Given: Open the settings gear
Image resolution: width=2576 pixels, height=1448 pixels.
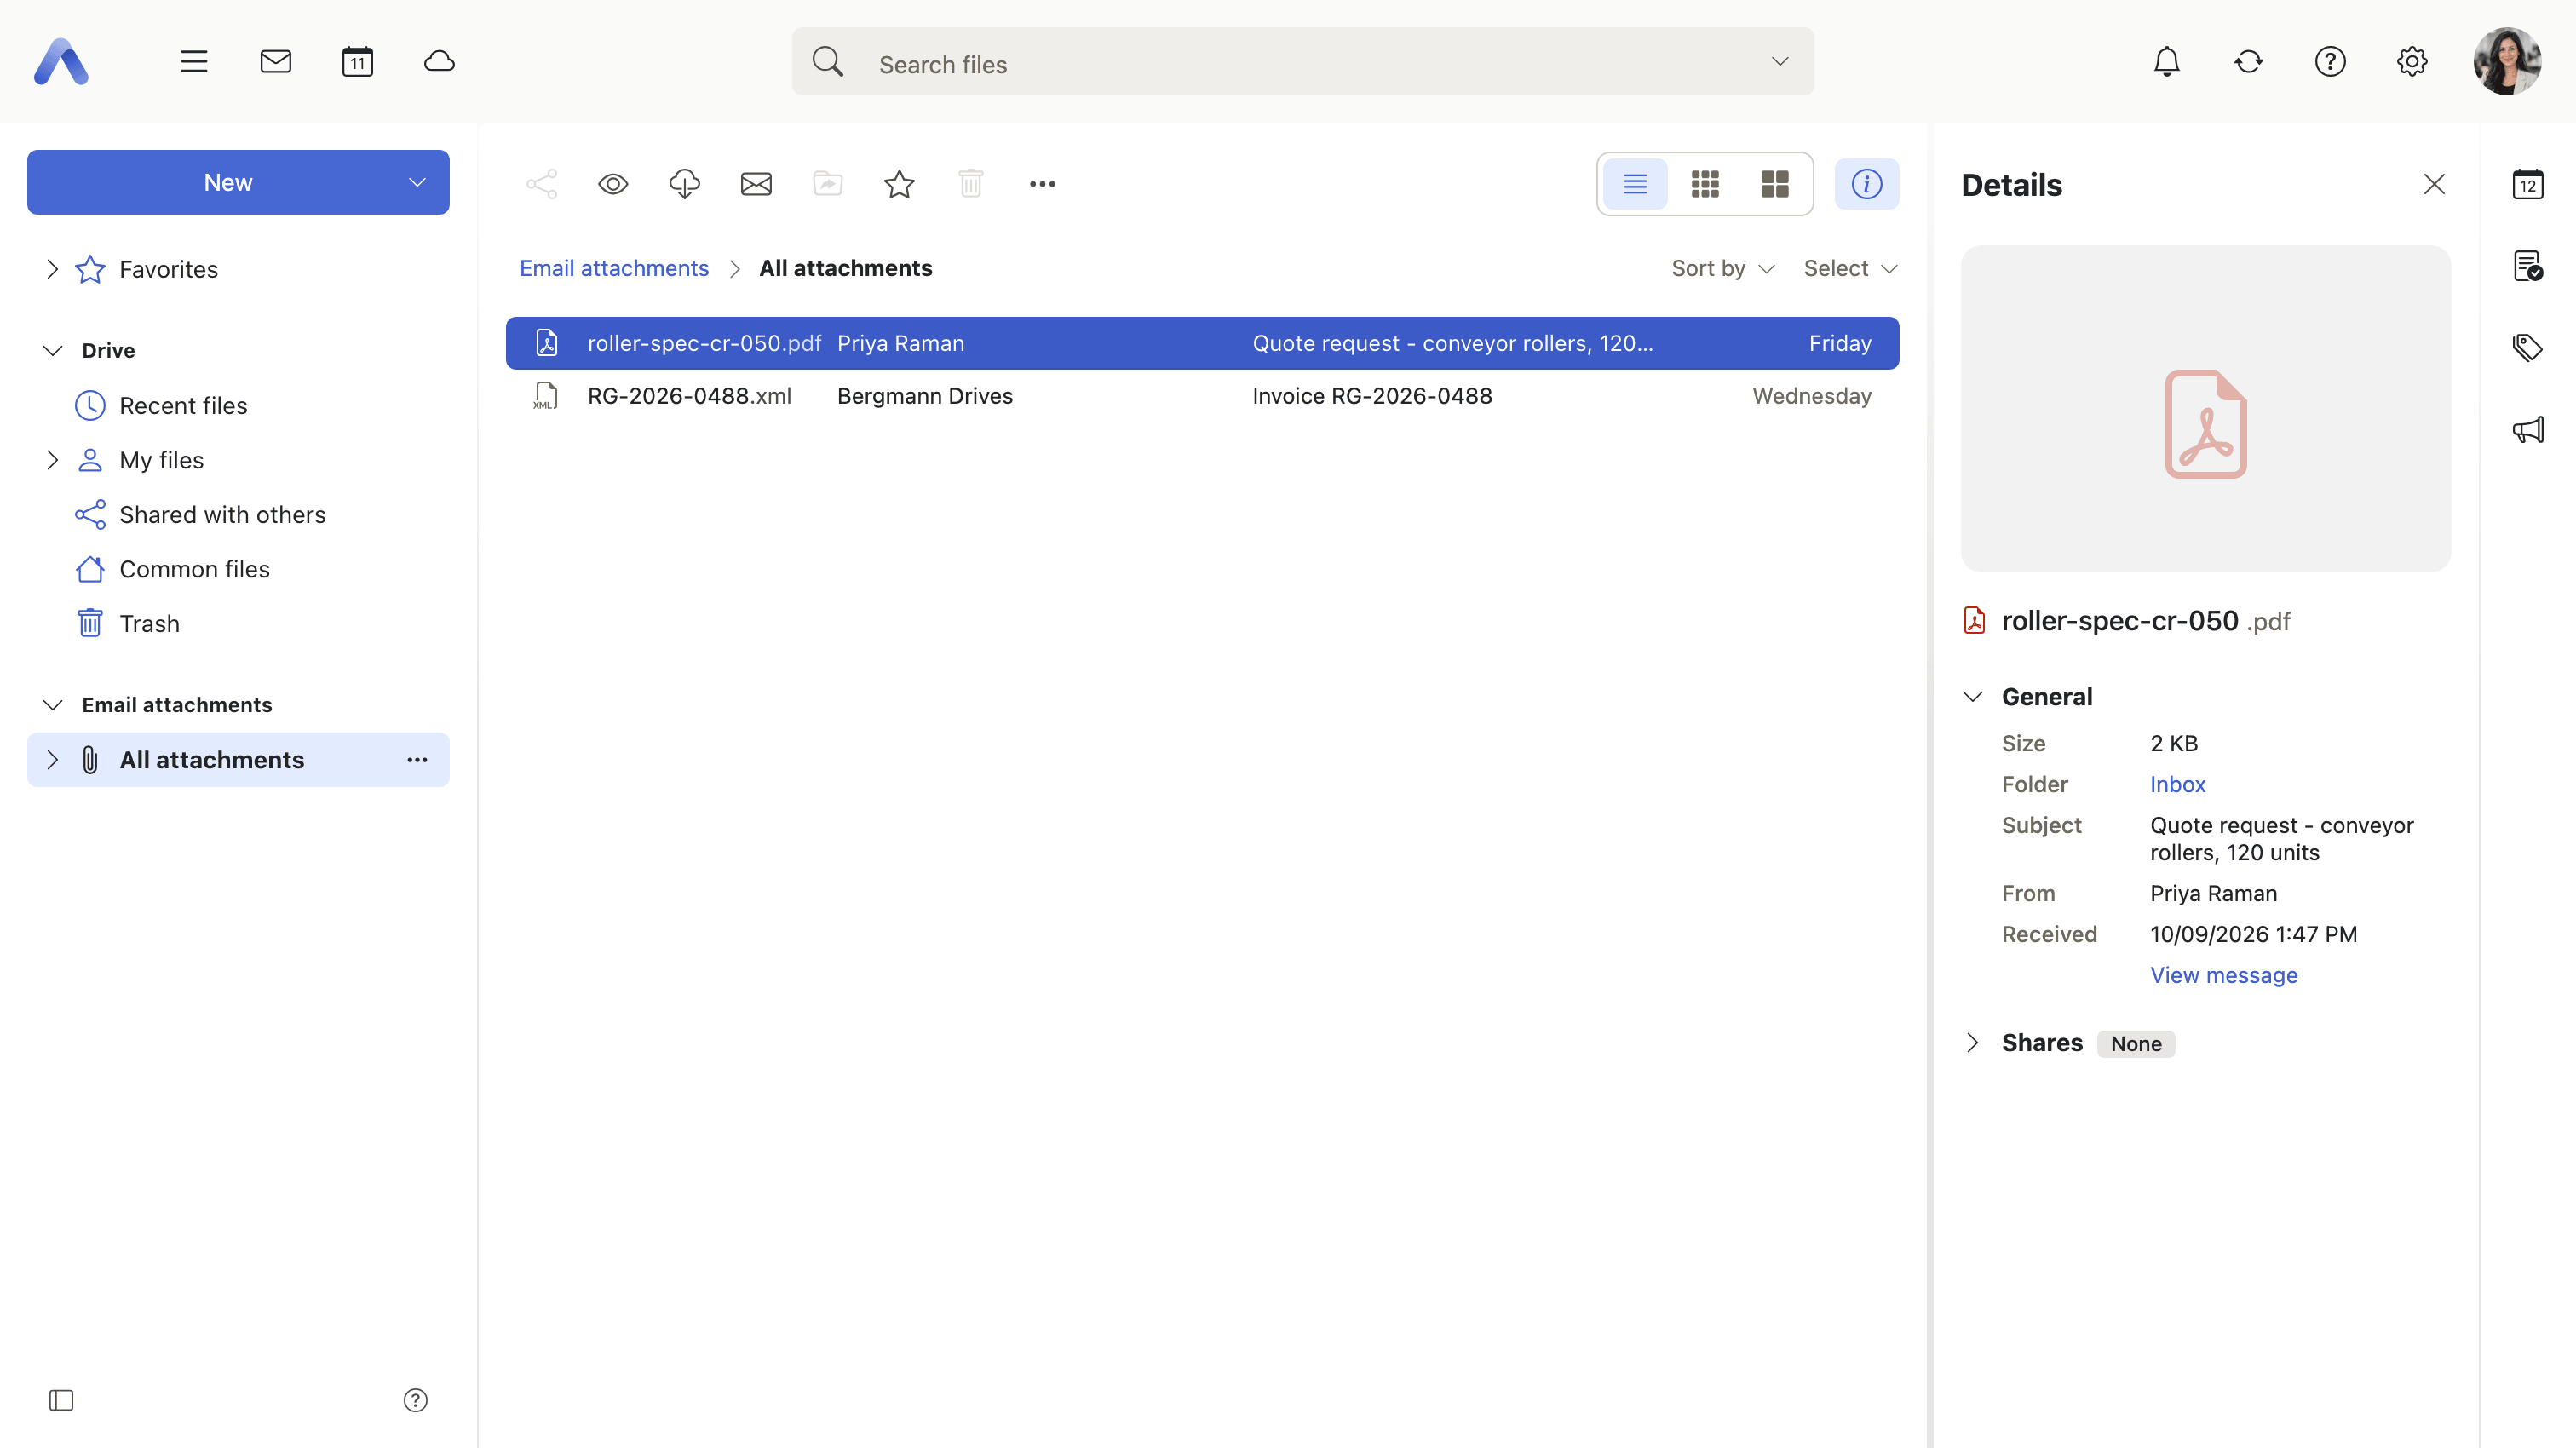Looking at the screenshot, I should [2412, 62].
